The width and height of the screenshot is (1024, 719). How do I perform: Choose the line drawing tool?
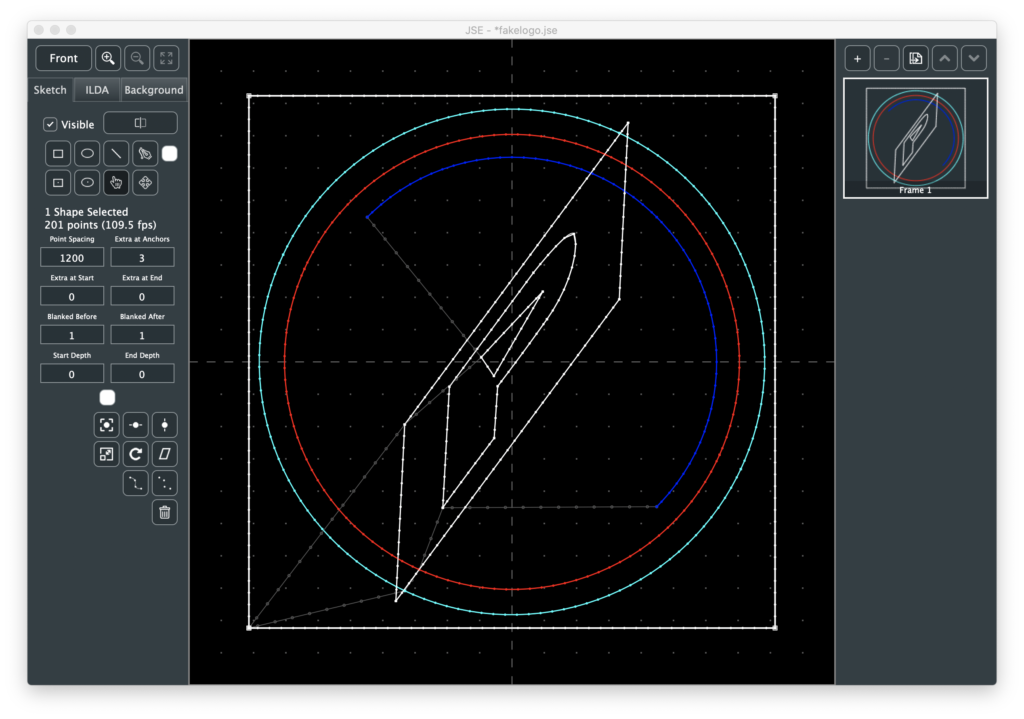tap(117, 154)
